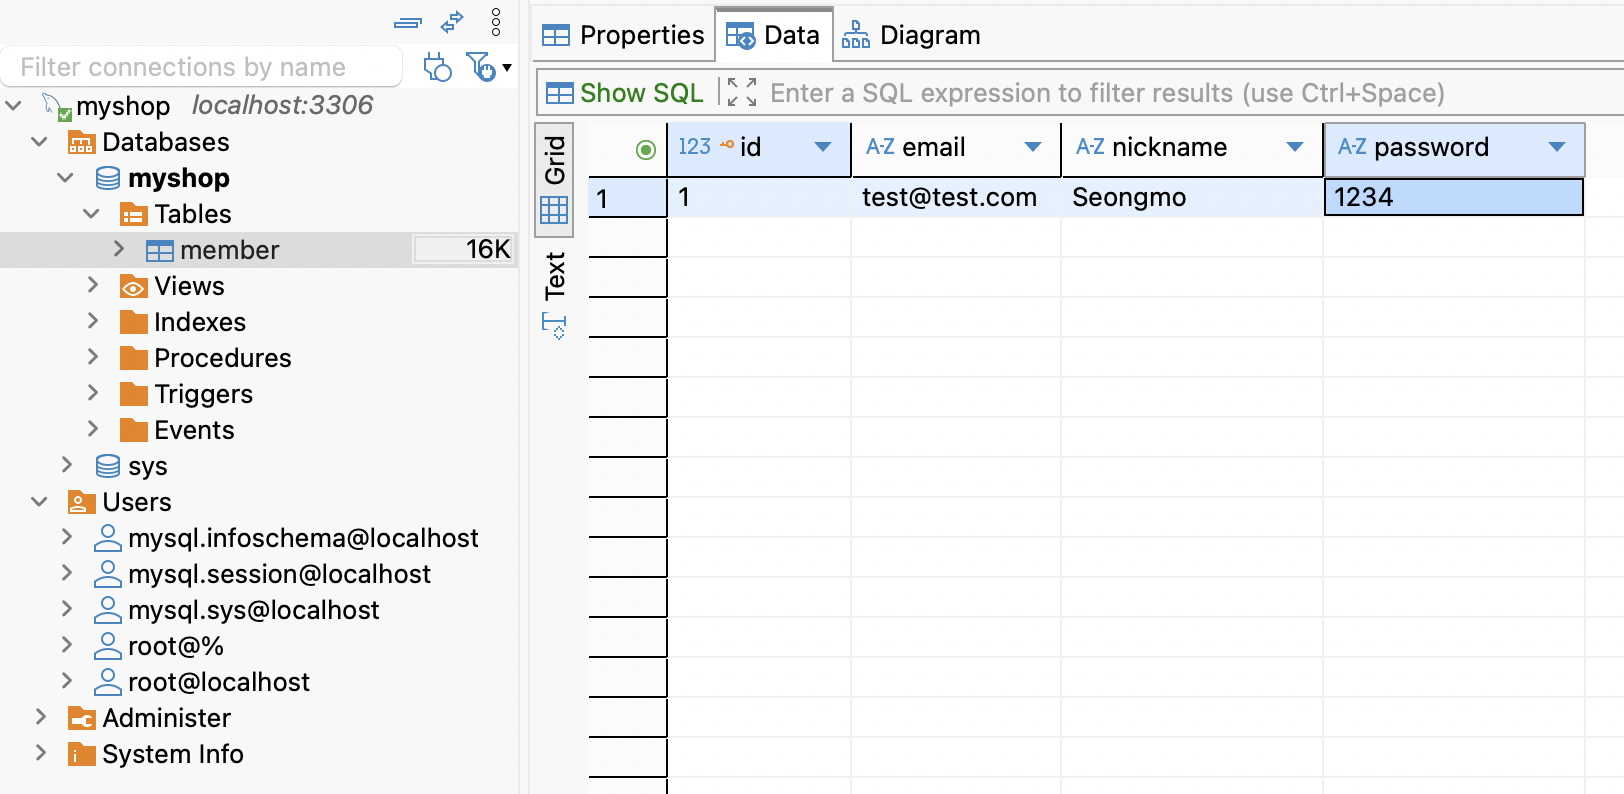
Task: Switch to the Data tab
Action: pyautogui.click(x=774, y=36)
